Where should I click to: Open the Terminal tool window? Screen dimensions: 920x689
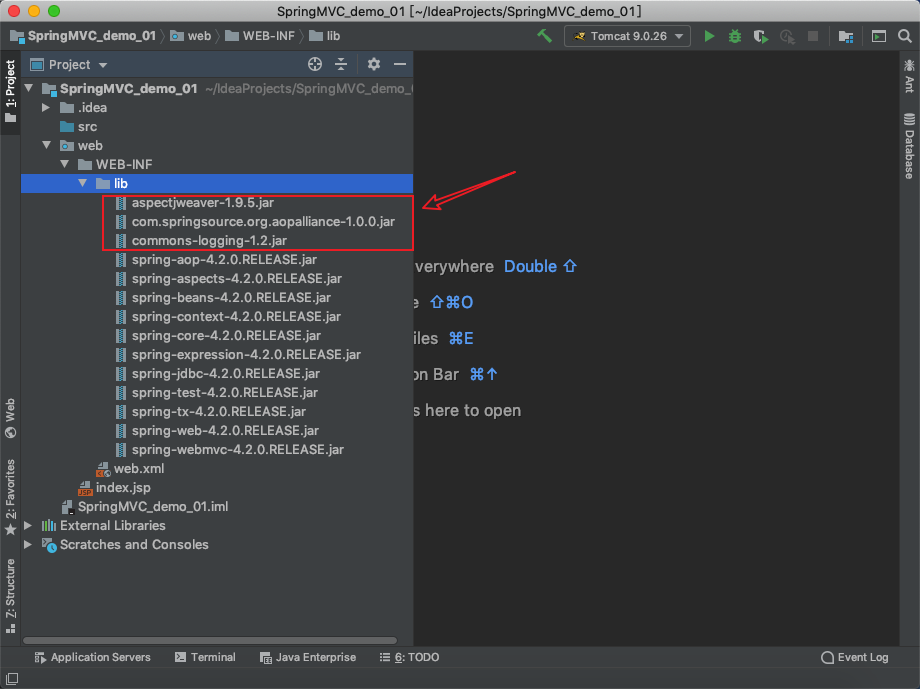[x=205, y=657]
